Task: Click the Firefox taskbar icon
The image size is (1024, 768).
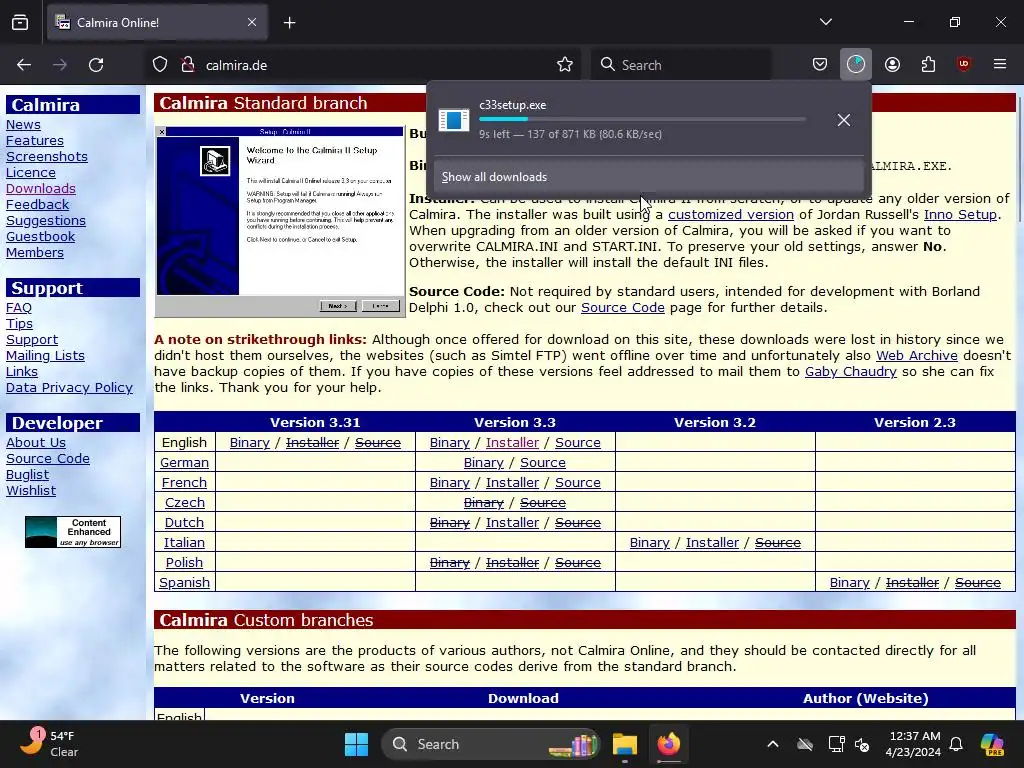Action: 668,744
